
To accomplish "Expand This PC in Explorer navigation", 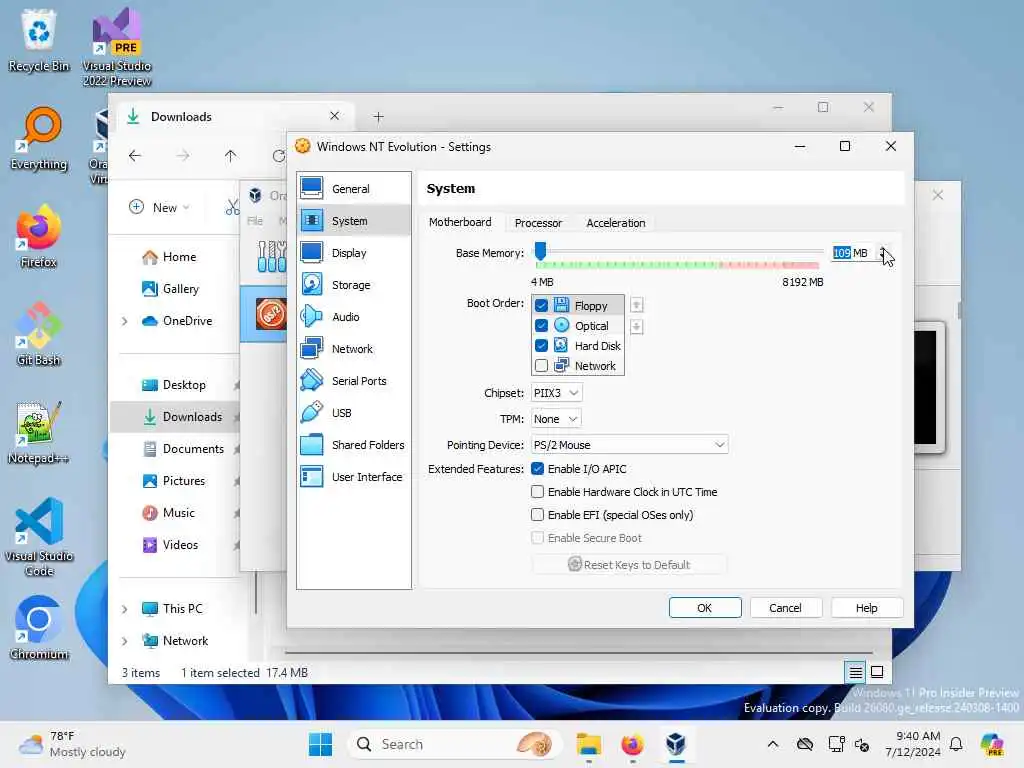I will coord(125,609).
